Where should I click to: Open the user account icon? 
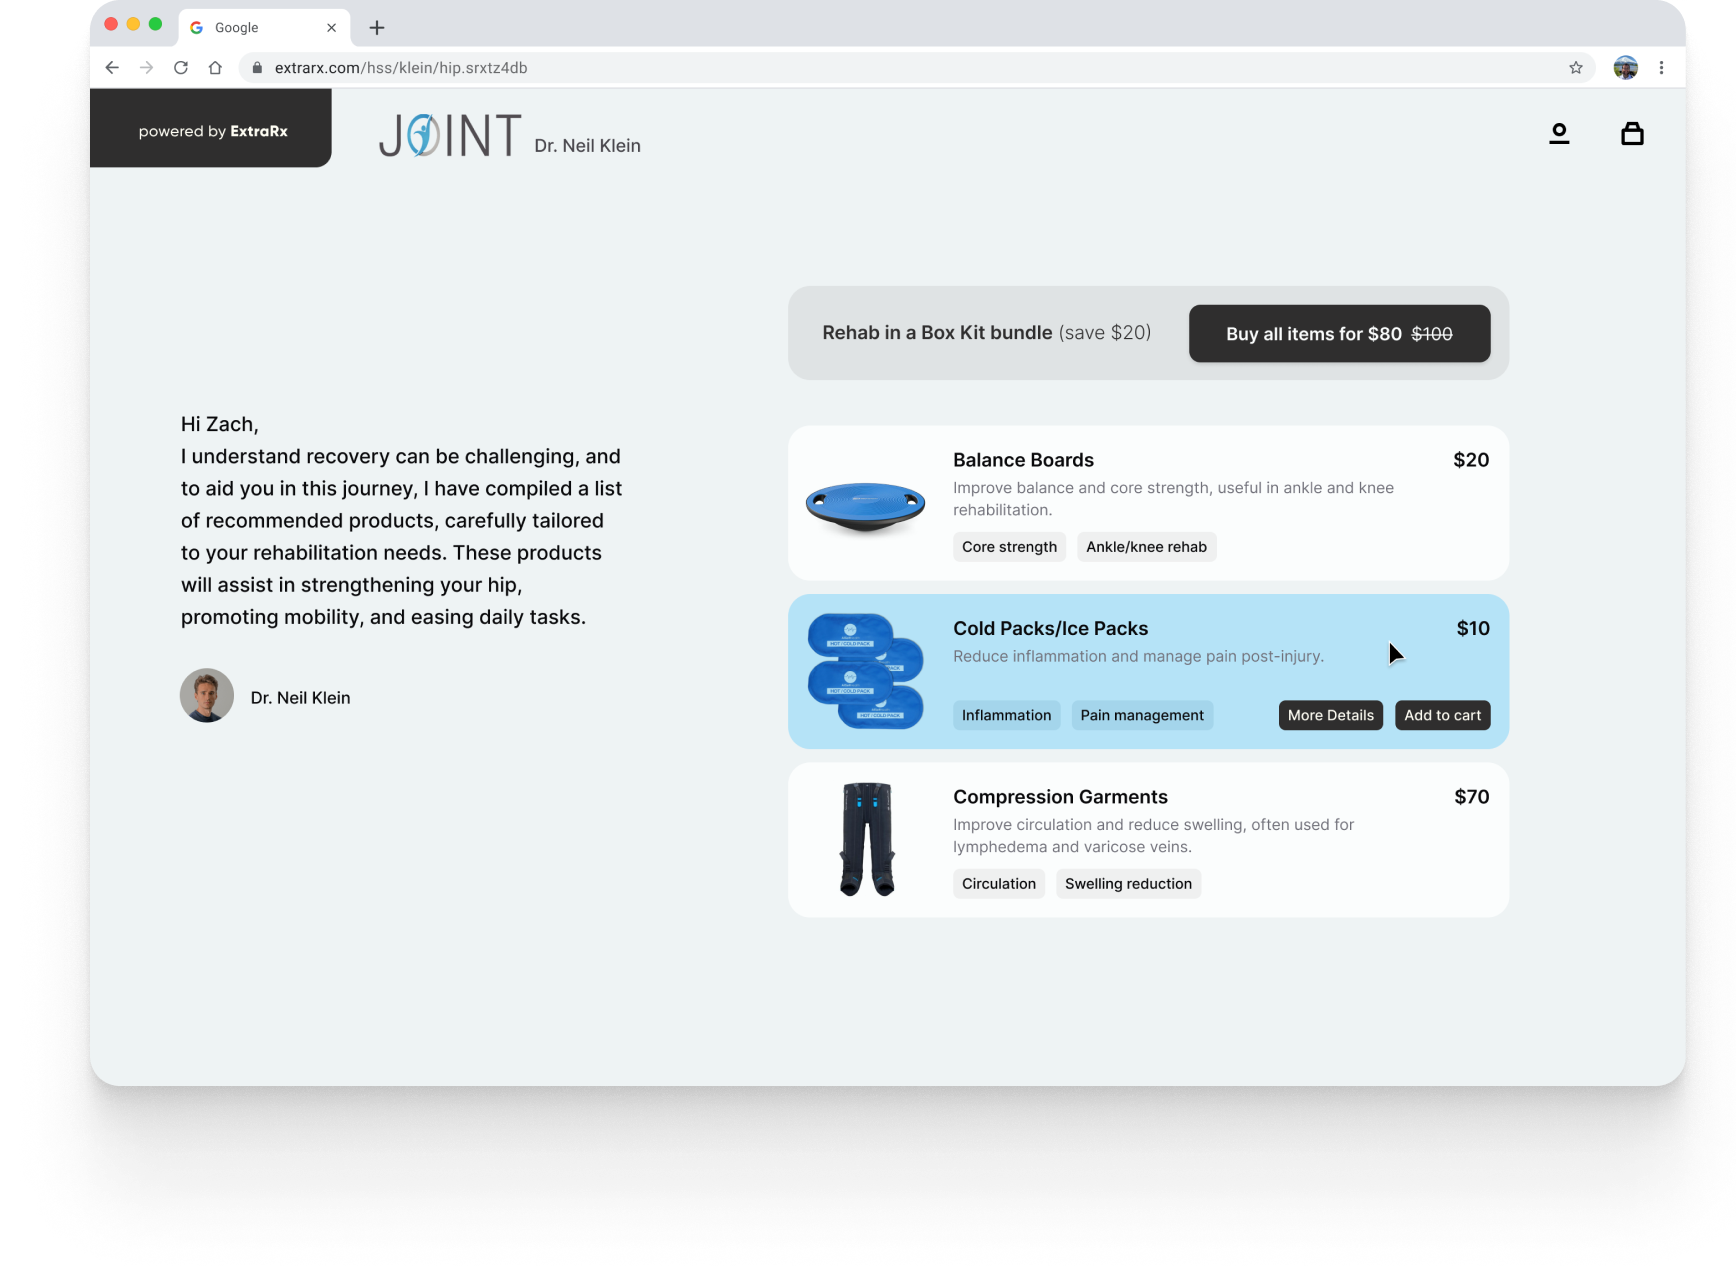click(1559, 133)
